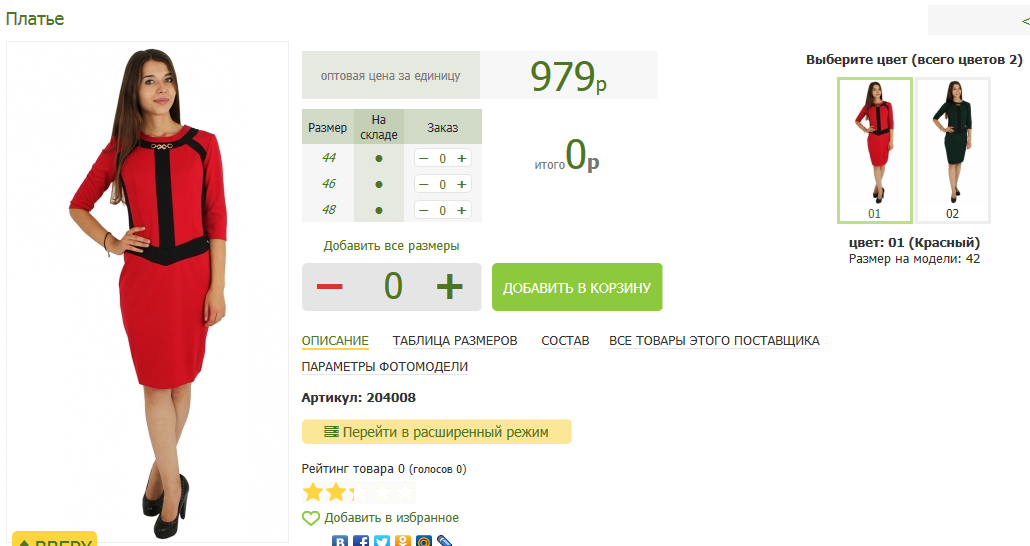Click the large green plus button
Image resolution: width=1030 pixels, height=546 pixels.
coord(449,286)
